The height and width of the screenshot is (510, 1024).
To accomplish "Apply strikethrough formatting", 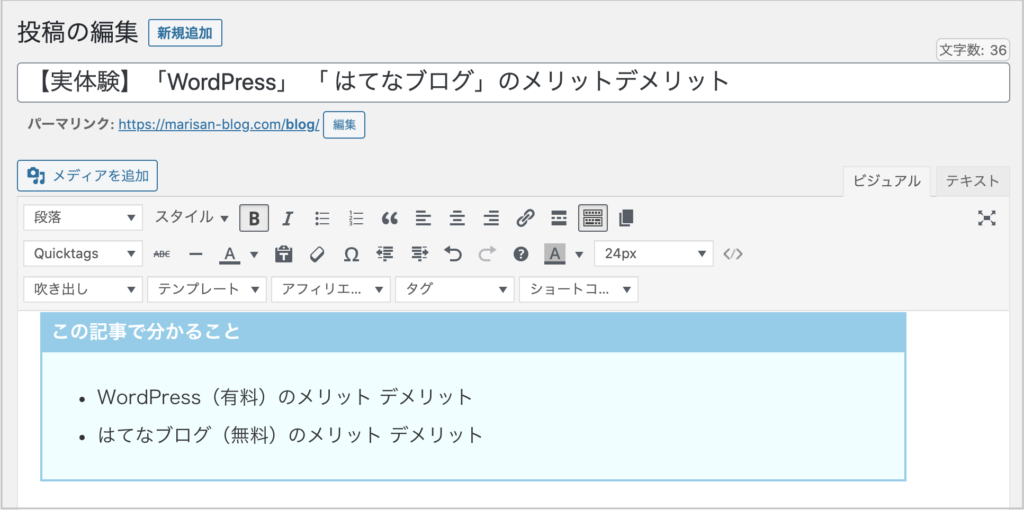I will click(x=161, y=254).
